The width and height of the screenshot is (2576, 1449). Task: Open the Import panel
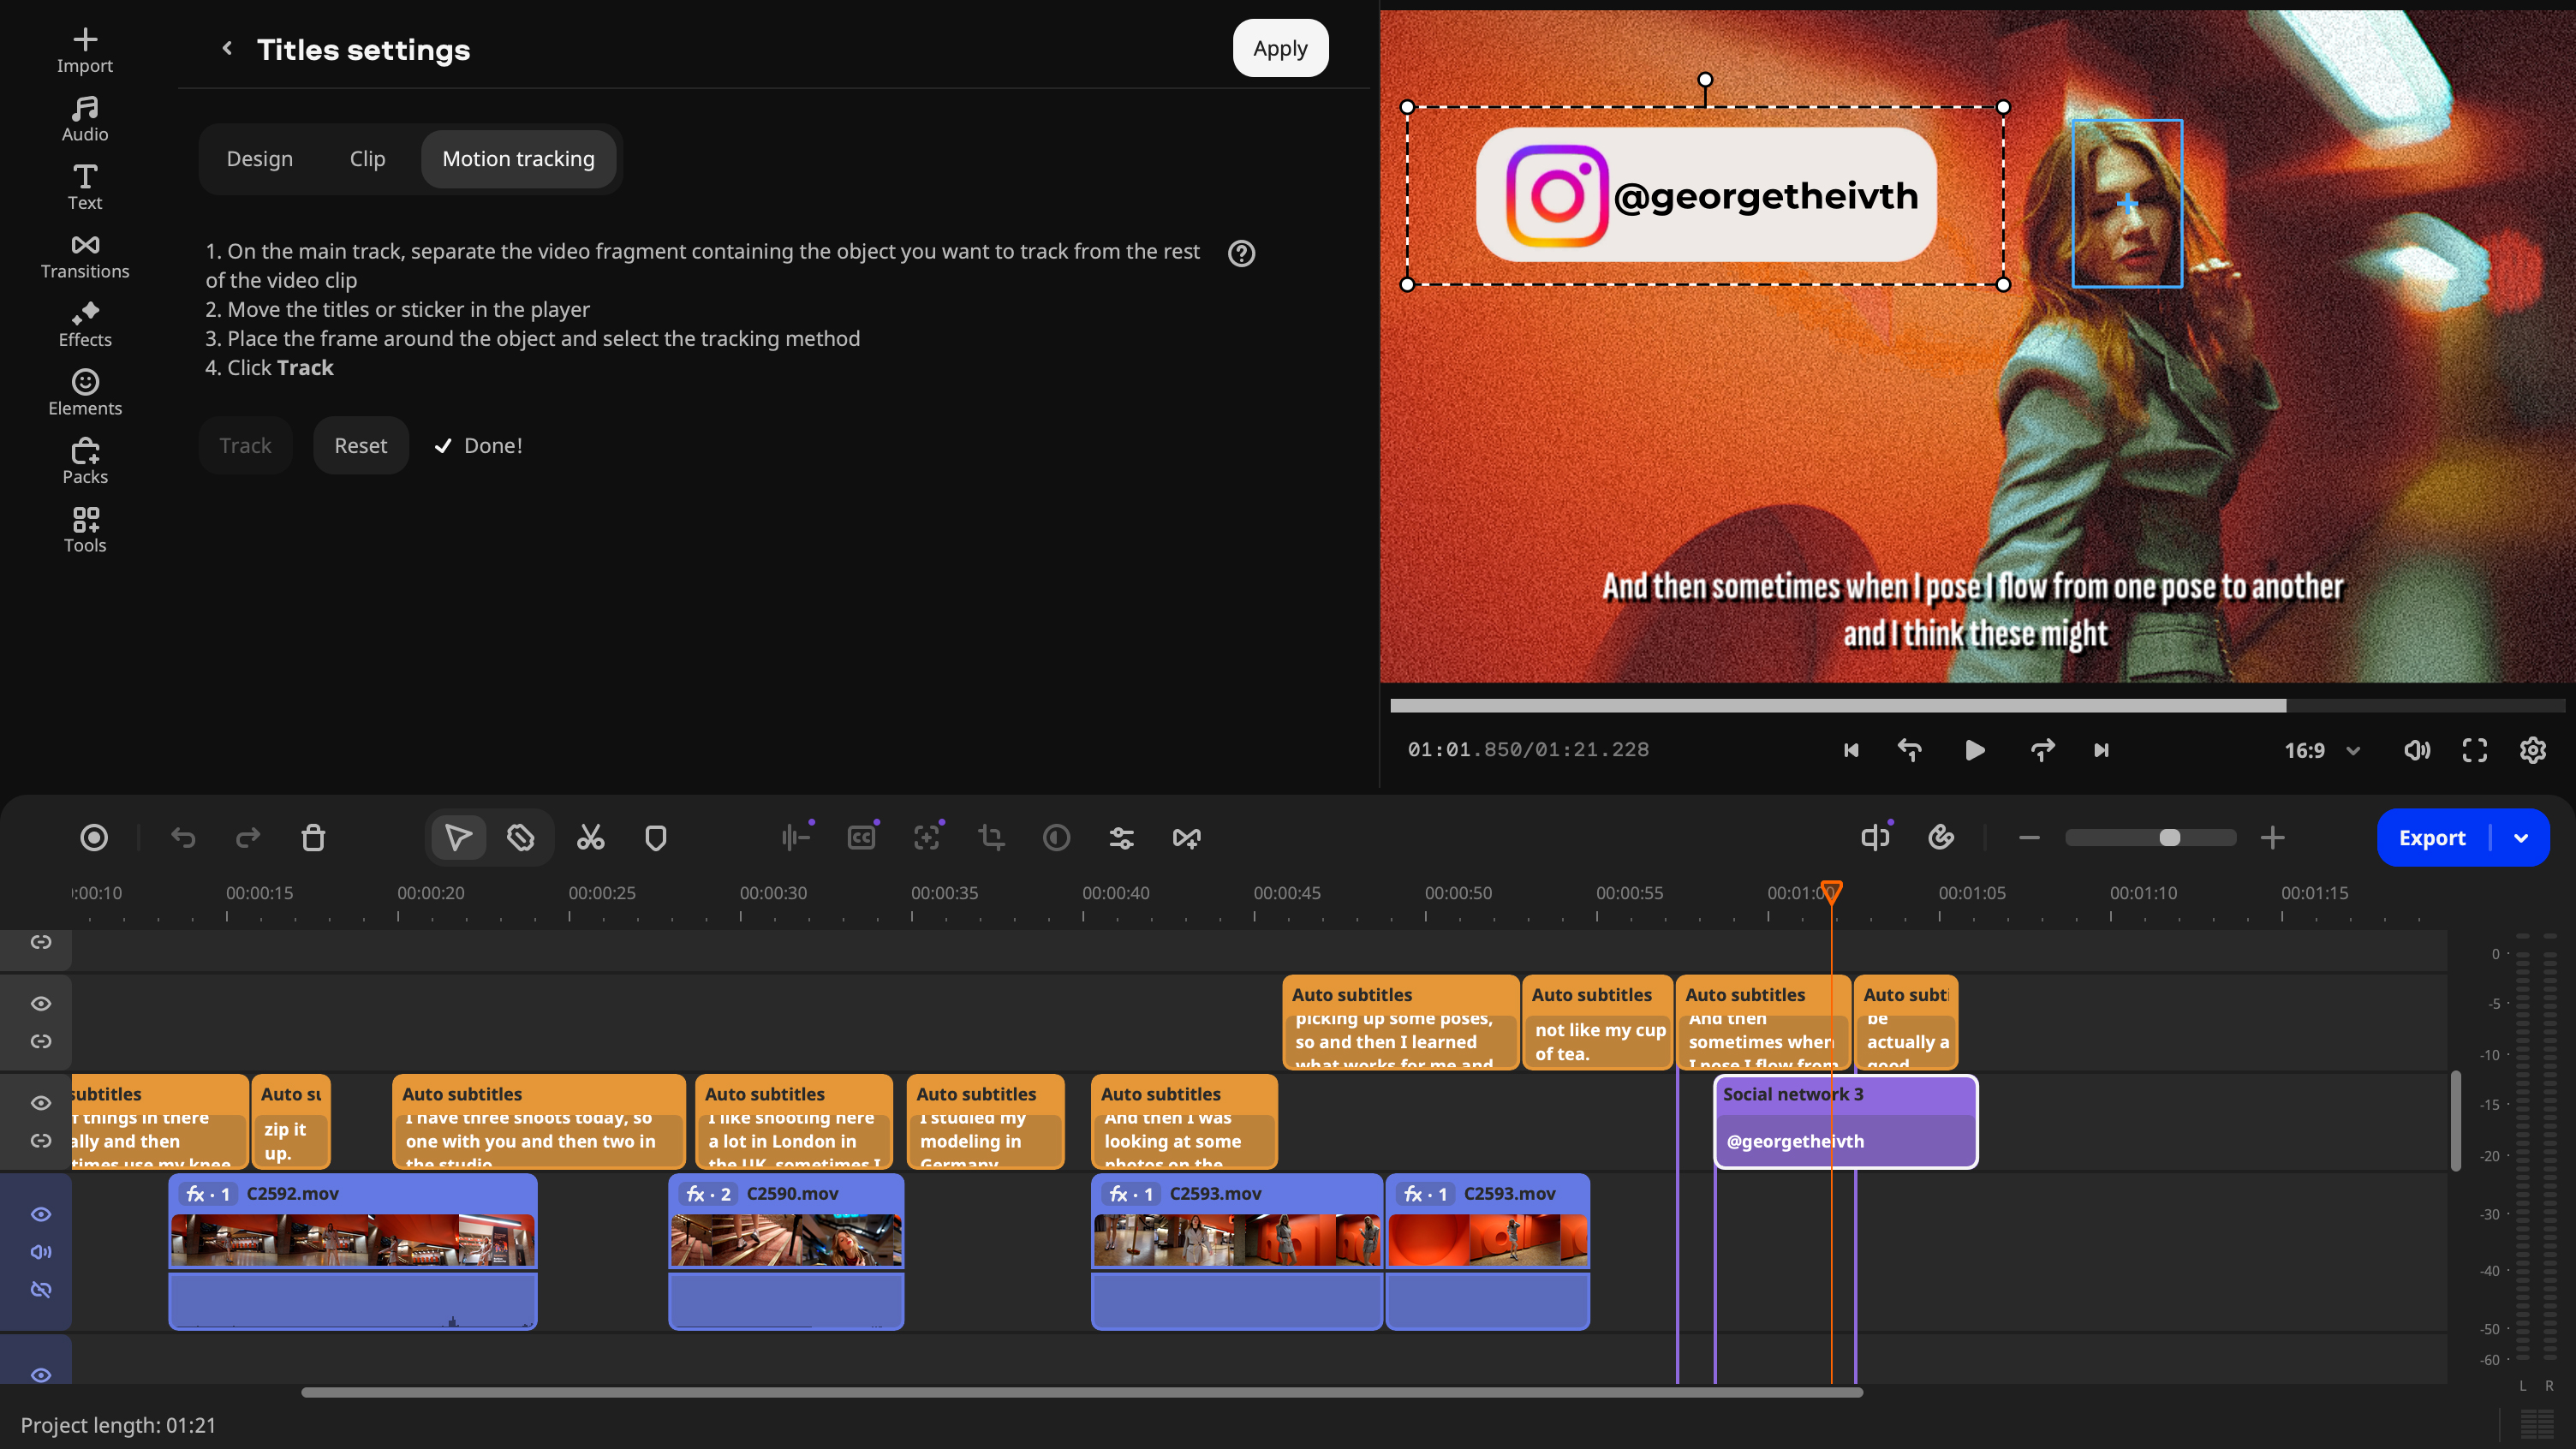tap(85, 50)
